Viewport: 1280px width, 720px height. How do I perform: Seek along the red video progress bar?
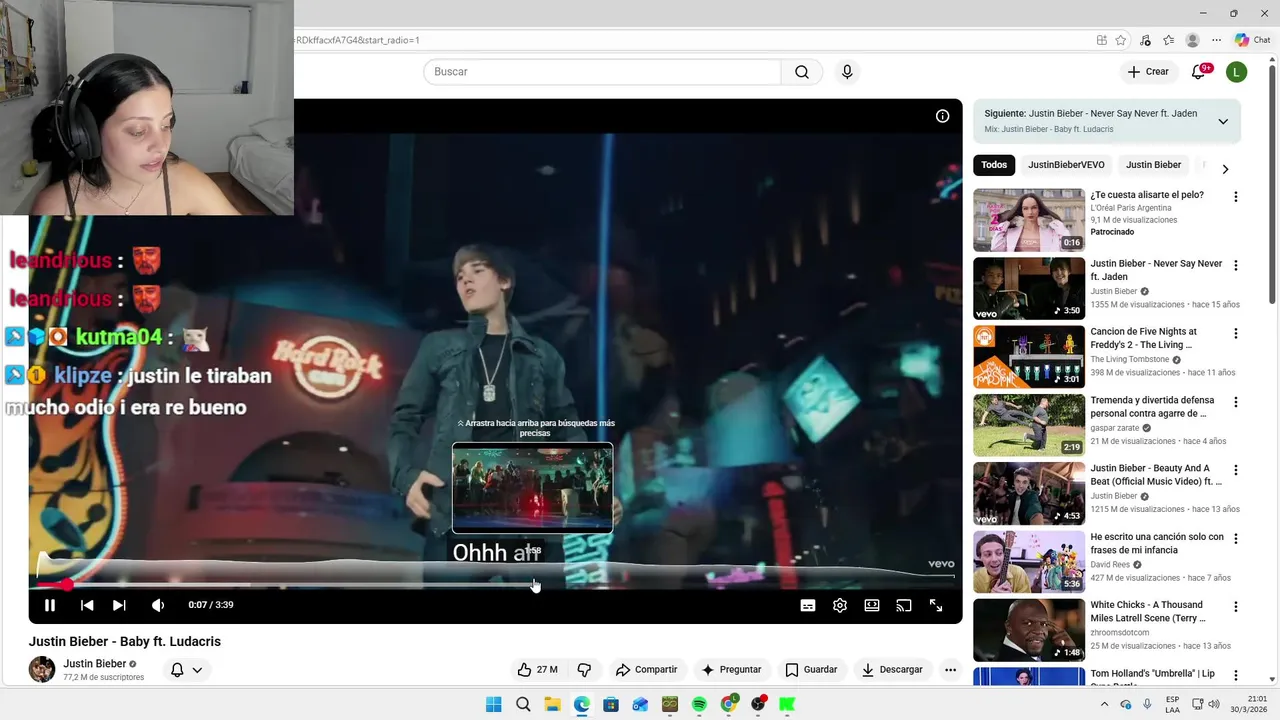point(496,585)
